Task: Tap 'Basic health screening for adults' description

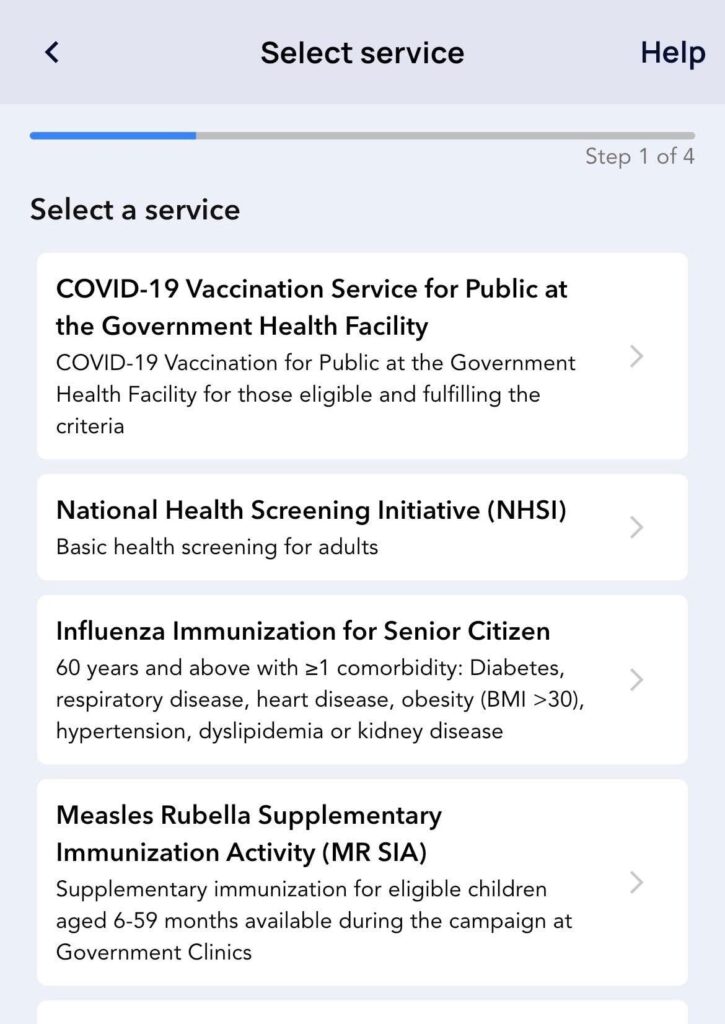Action: tap(217, 547)
